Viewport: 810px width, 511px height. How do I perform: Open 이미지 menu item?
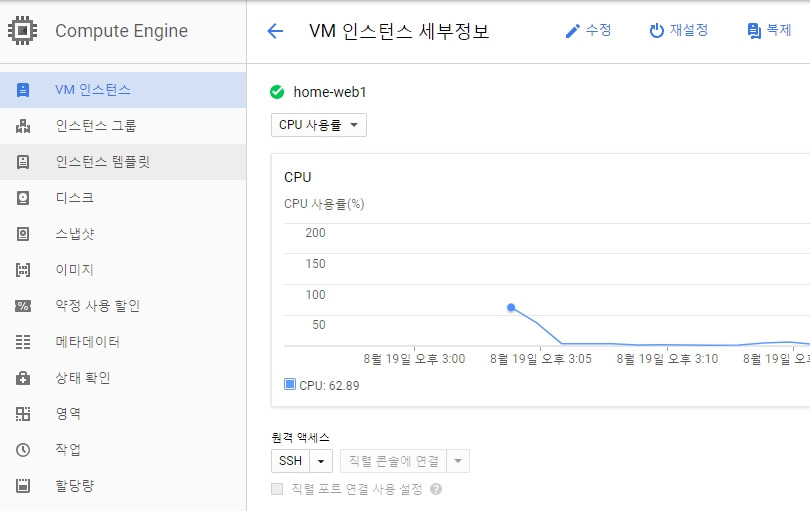coord(123,270)
